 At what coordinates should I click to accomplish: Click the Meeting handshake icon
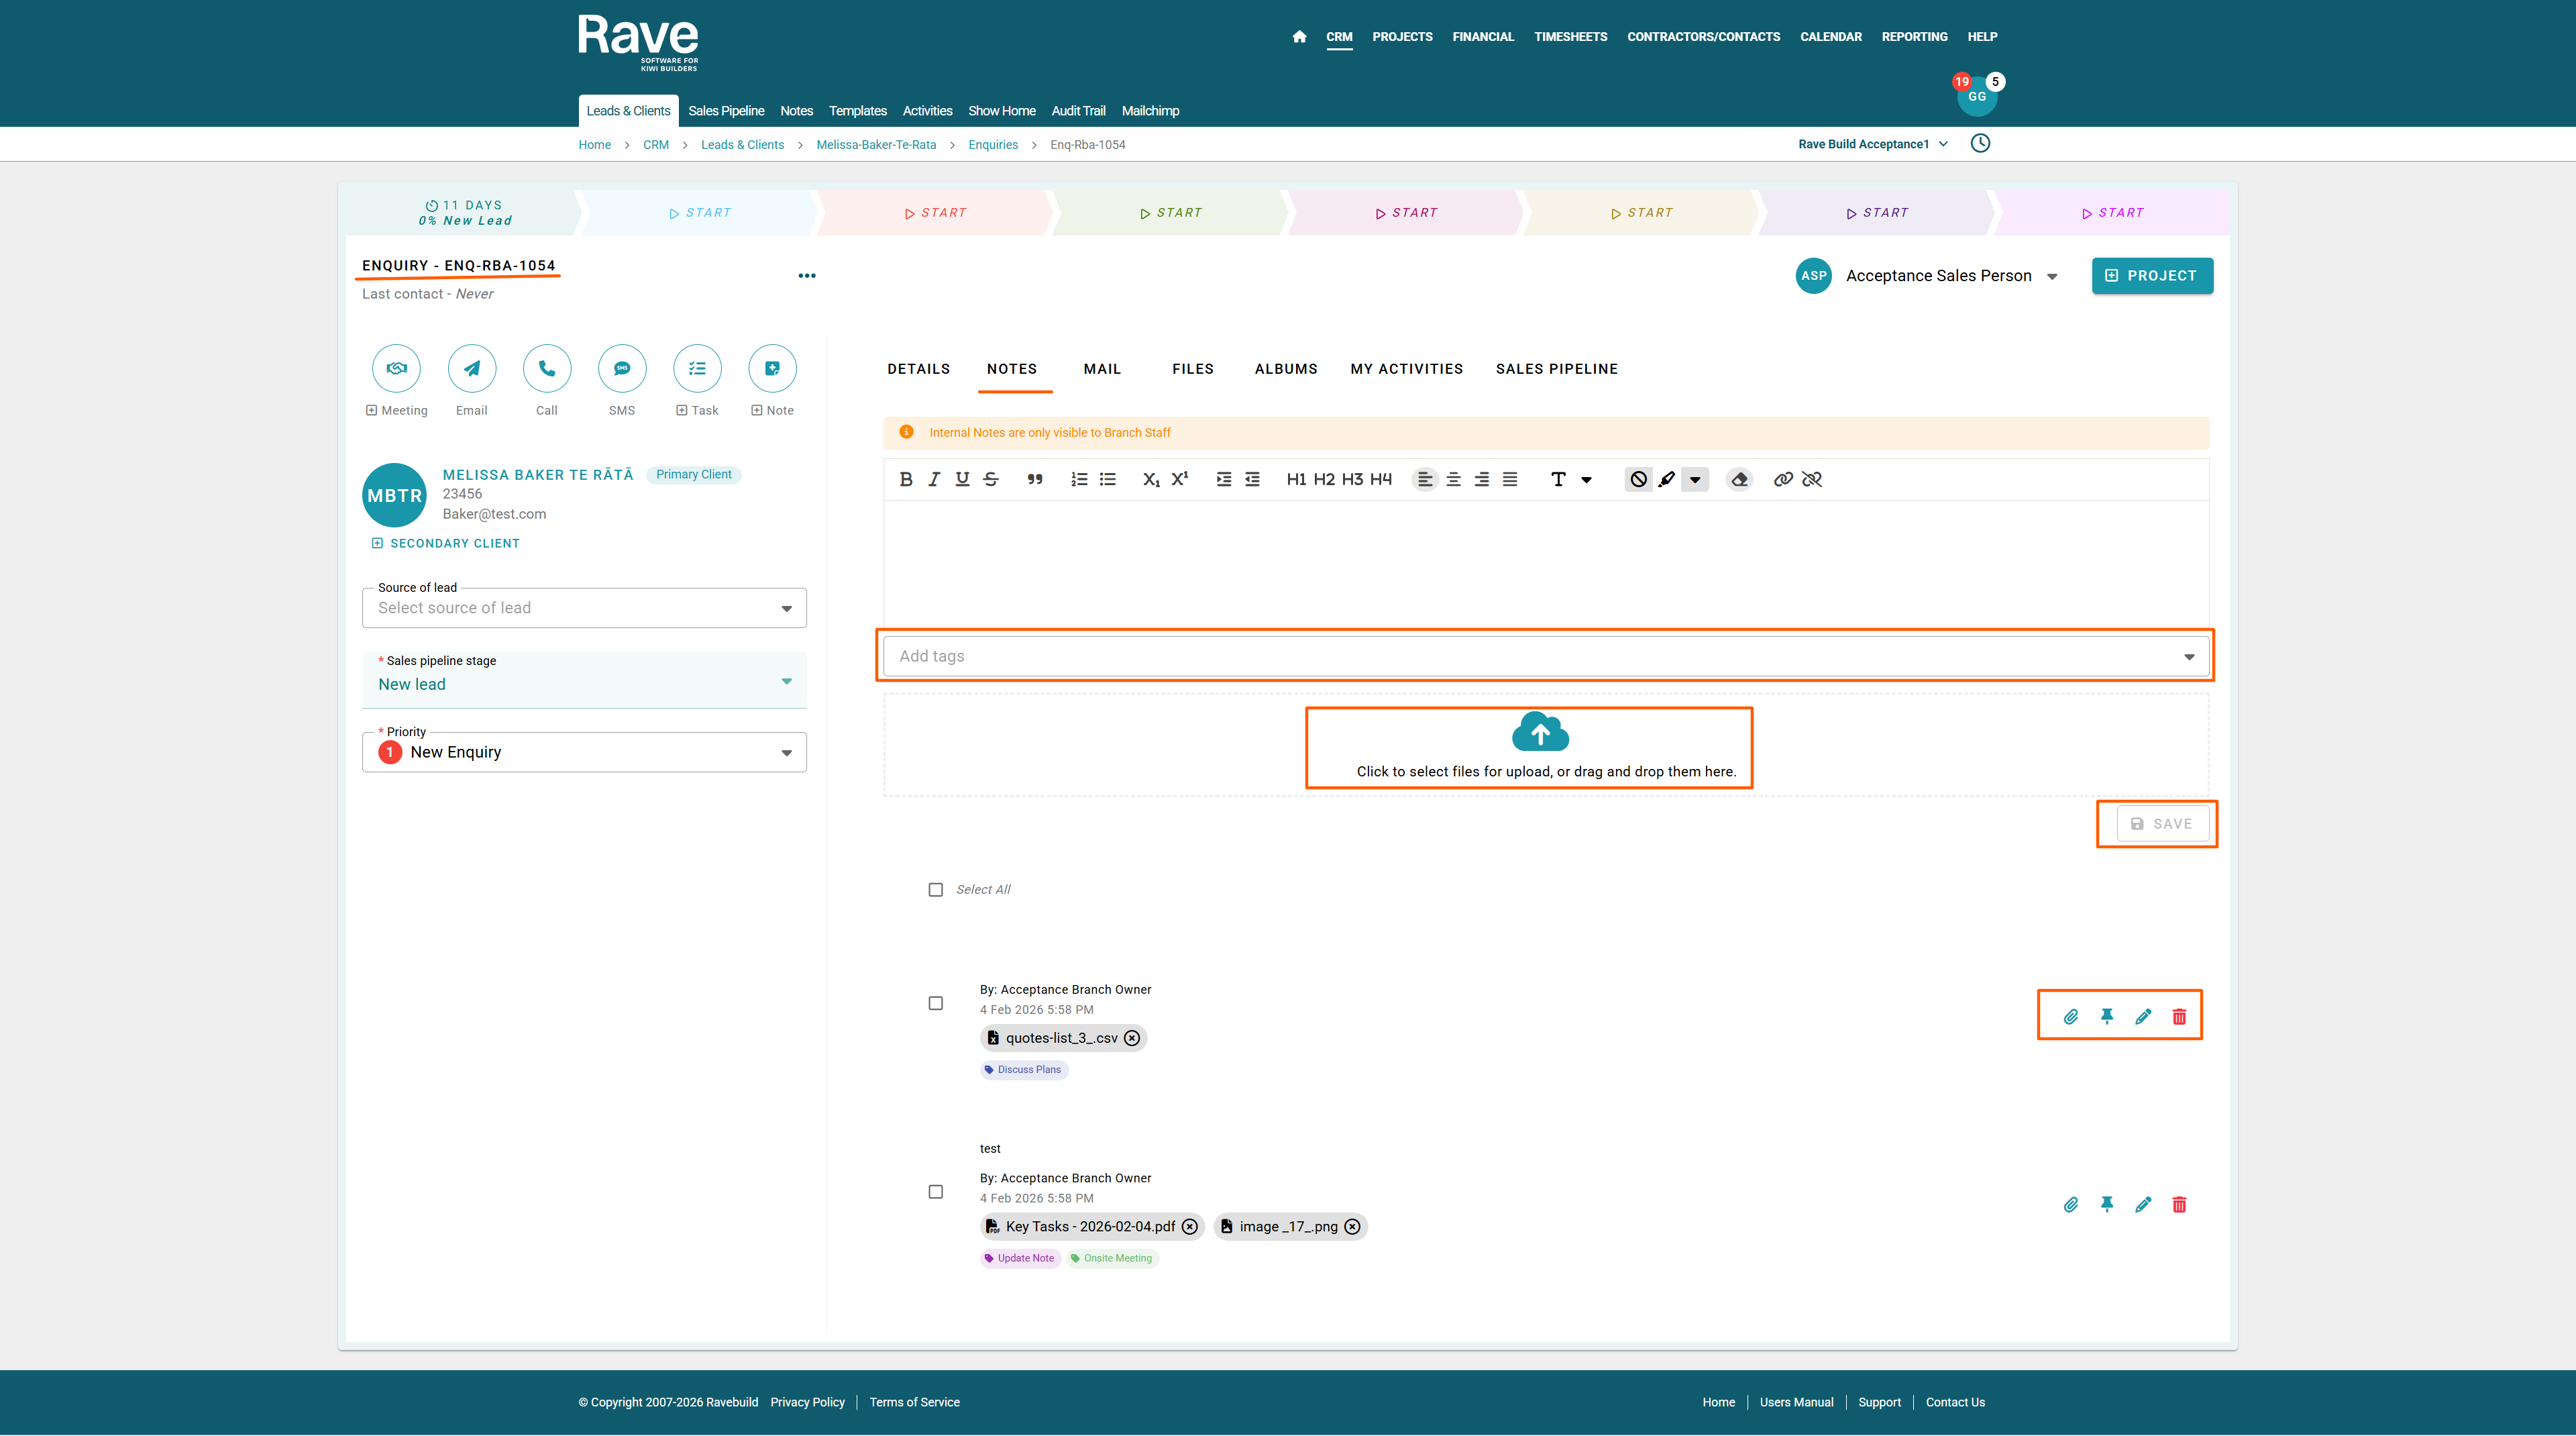coord(396,368)
